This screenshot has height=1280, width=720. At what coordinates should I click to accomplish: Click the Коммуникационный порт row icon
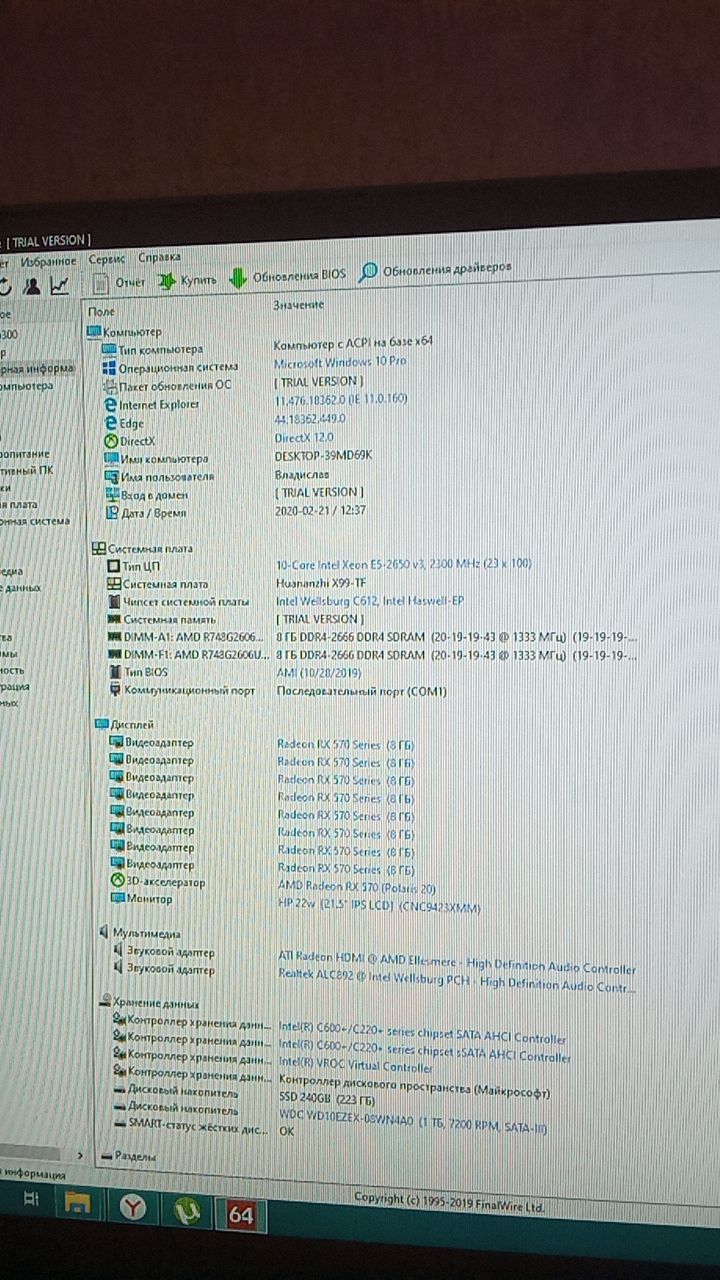click(114, 692)
